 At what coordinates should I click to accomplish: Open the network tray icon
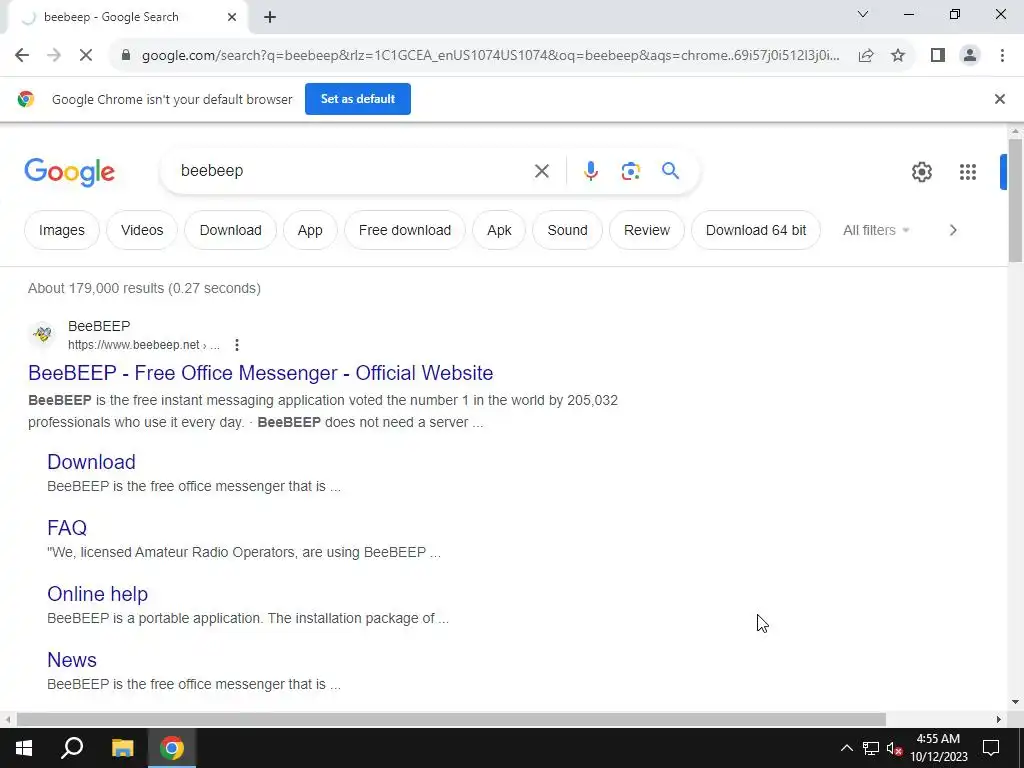tap(871, 748)
